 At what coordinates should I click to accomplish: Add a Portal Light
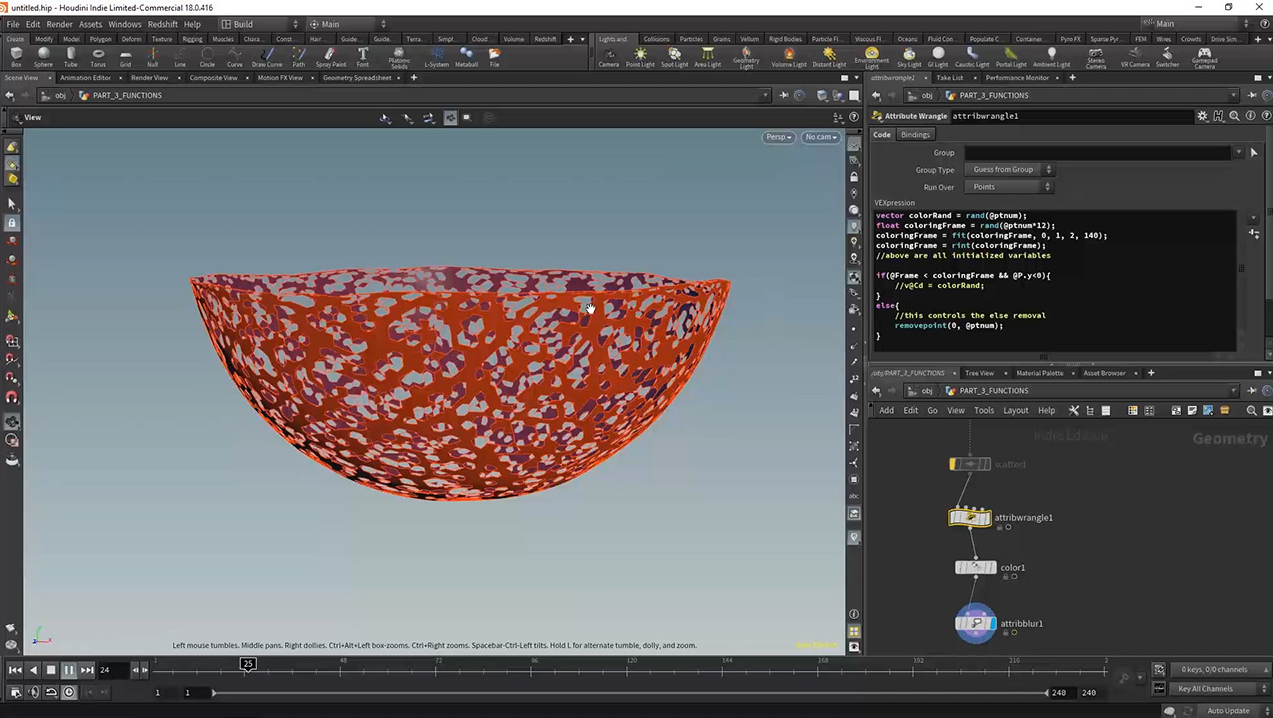tap(1011, 56)
